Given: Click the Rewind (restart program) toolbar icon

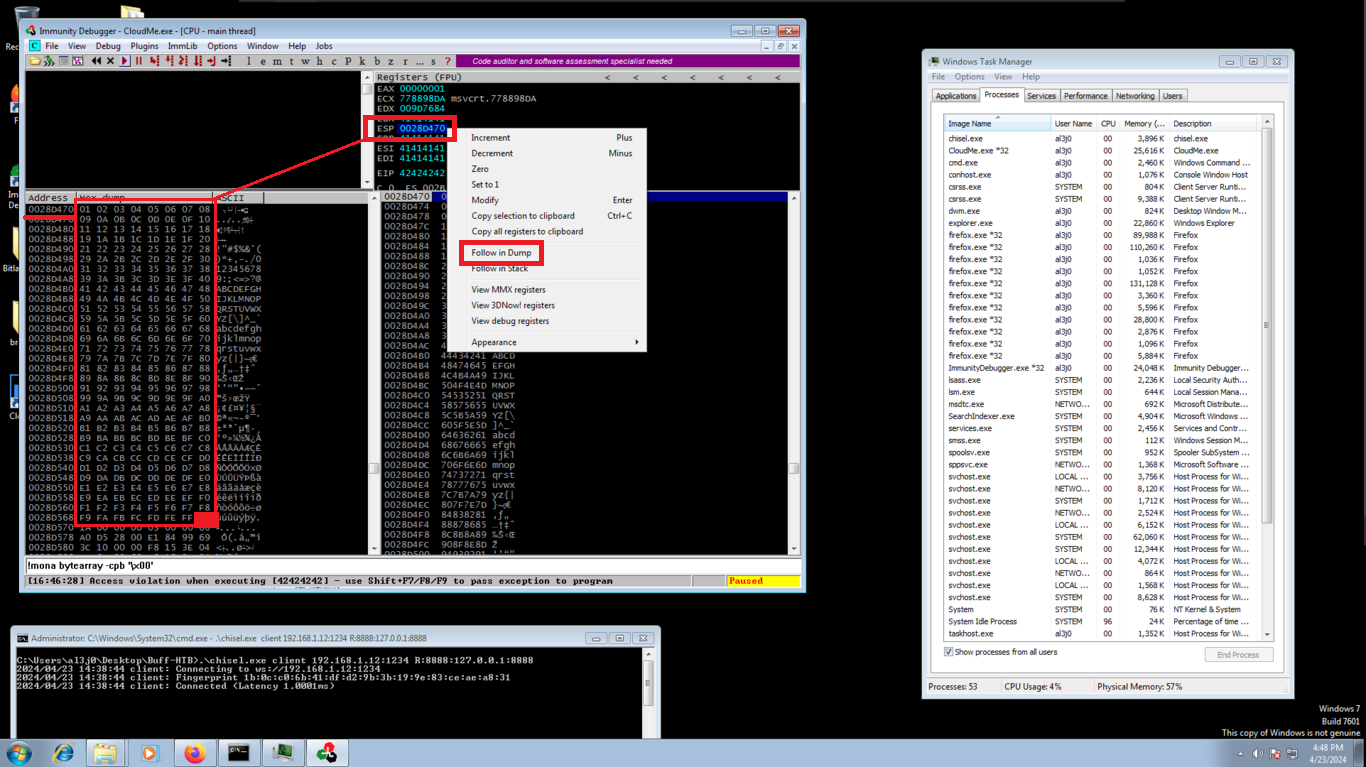Looking at the screenshot, I should point(96,61).
